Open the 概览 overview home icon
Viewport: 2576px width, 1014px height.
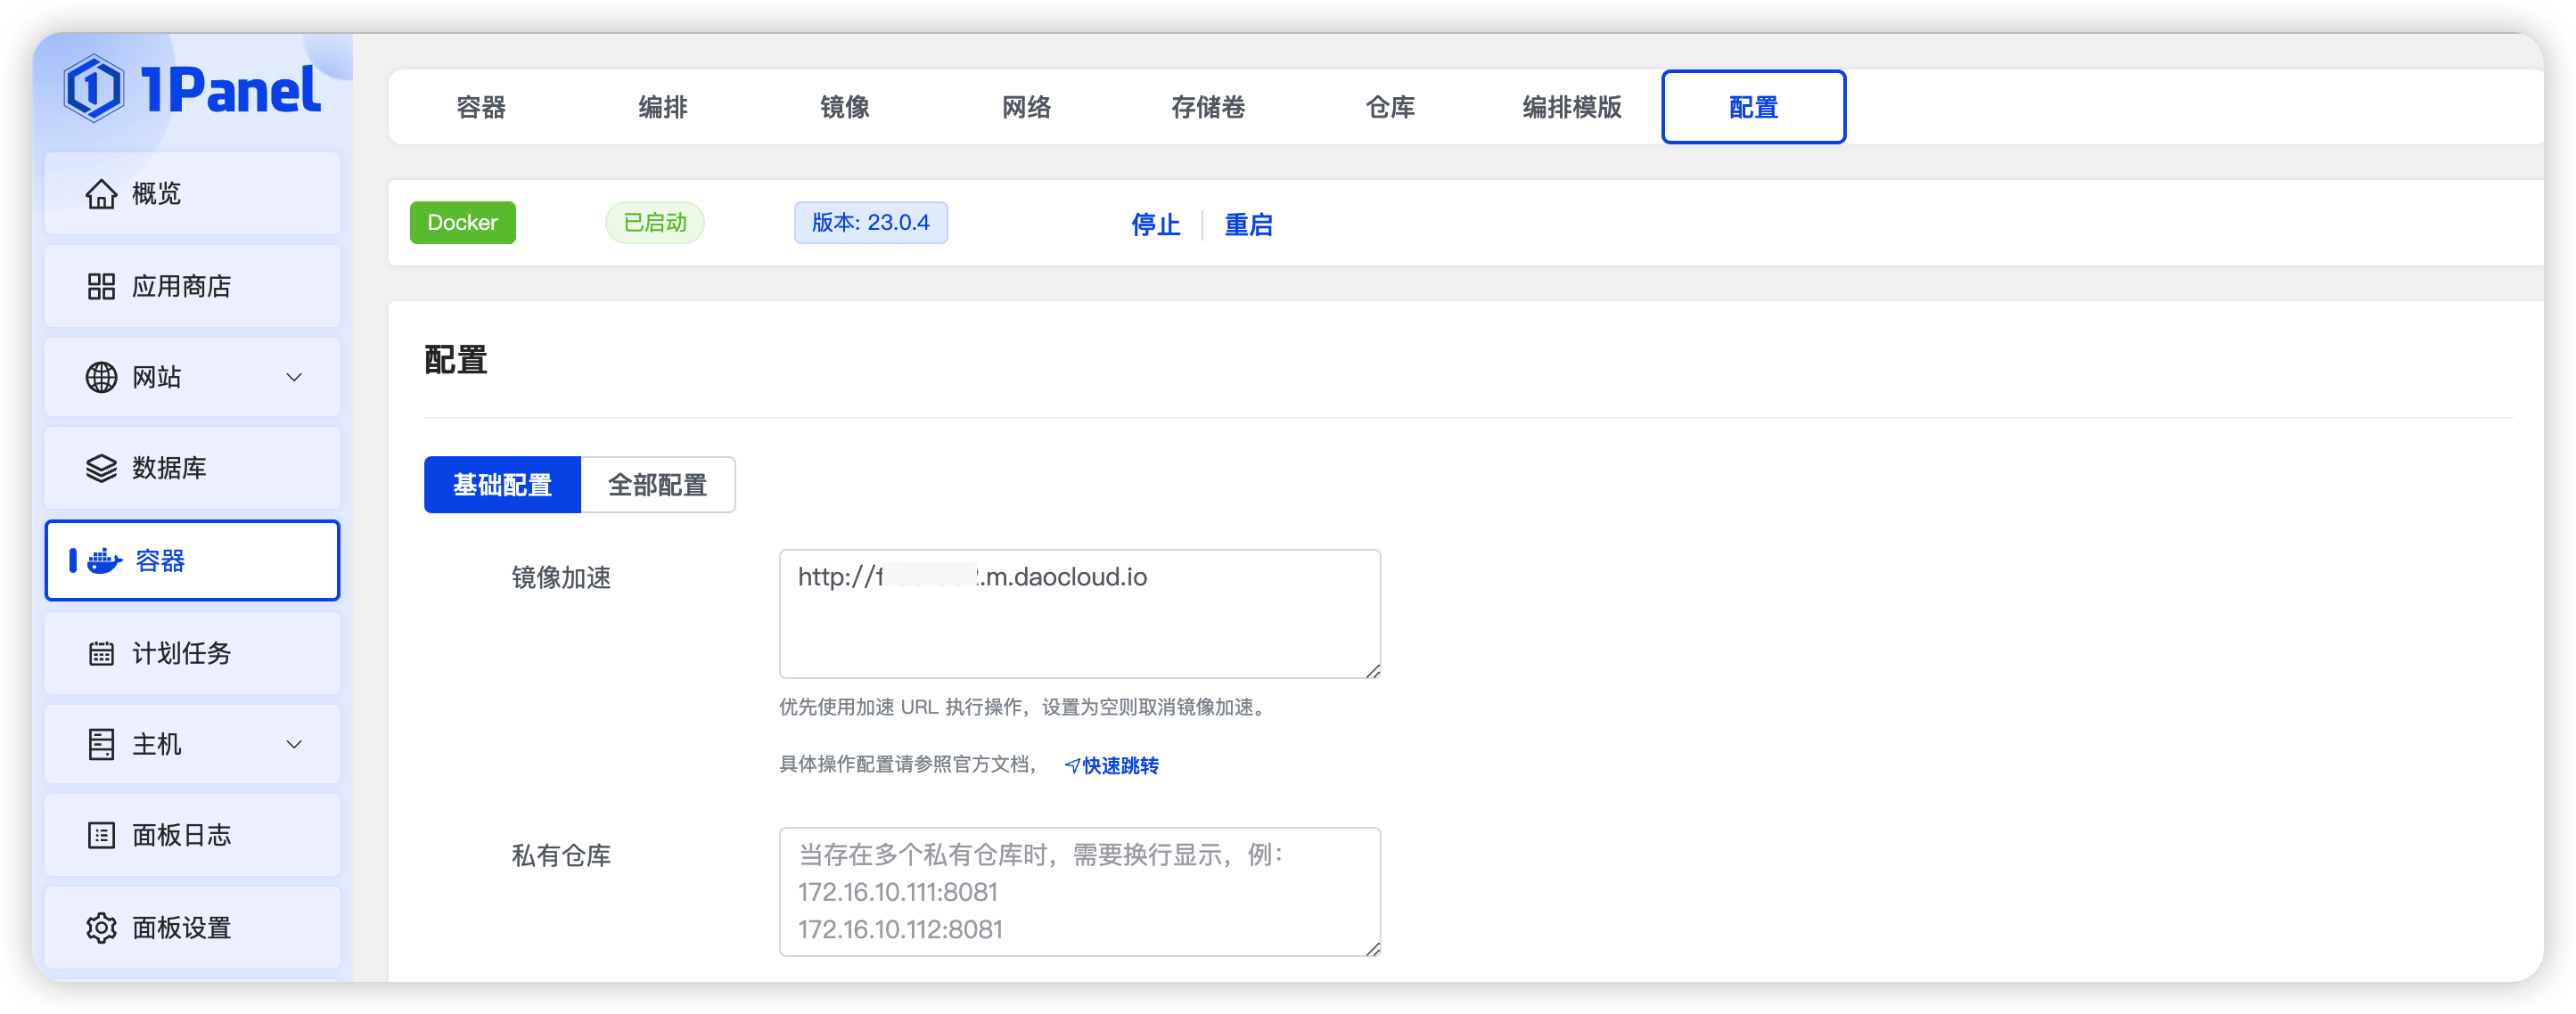click(x=101, y=193)
